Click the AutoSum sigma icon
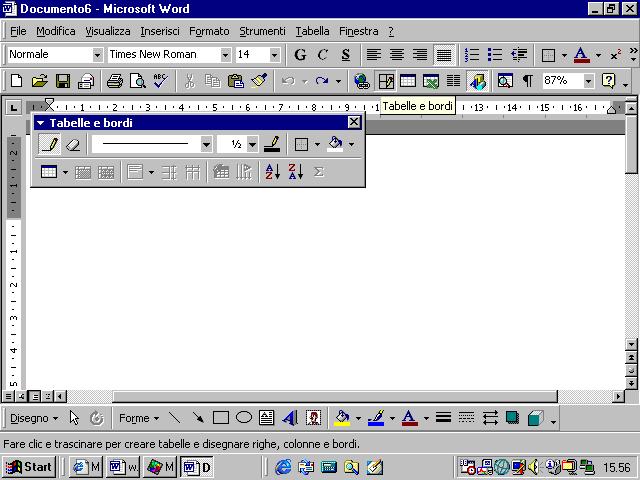Image resolution: width=640 pixels, height=480 pixels. [318, 172]
